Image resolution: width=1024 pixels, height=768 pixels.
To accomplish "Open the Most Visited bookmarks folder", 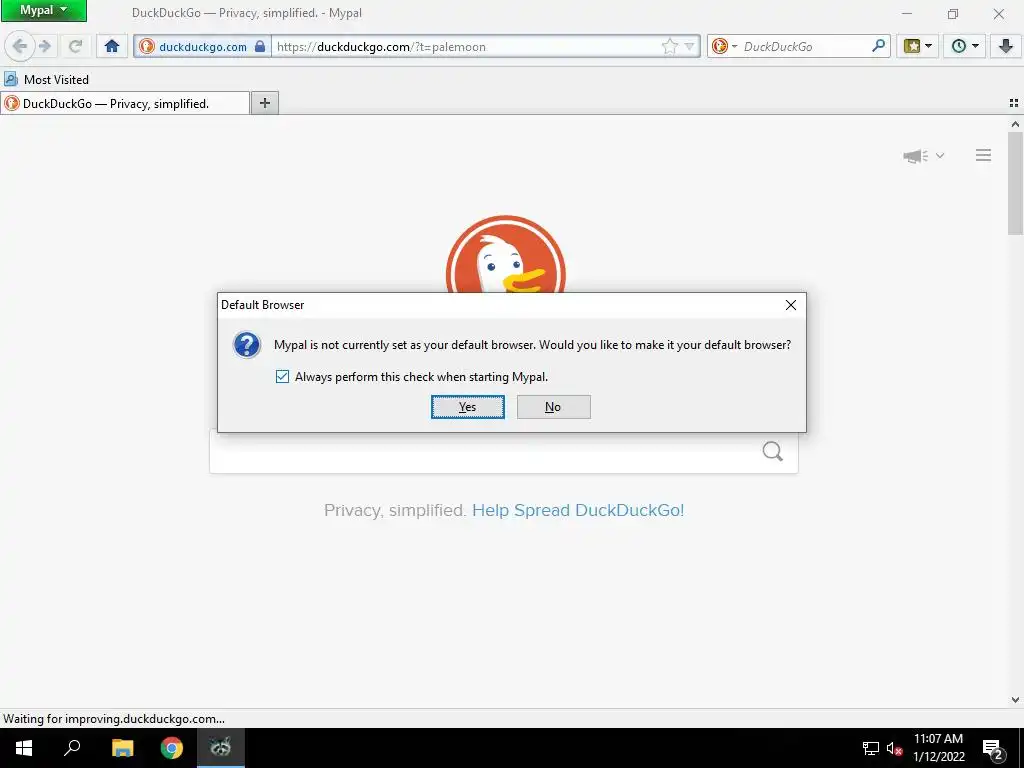I will tap(46, 80).
